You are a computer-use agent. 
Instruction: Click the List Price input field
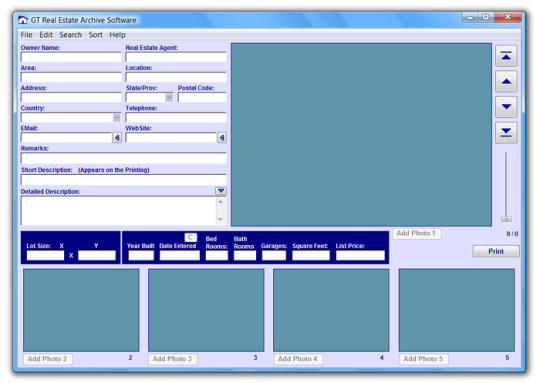360,256
